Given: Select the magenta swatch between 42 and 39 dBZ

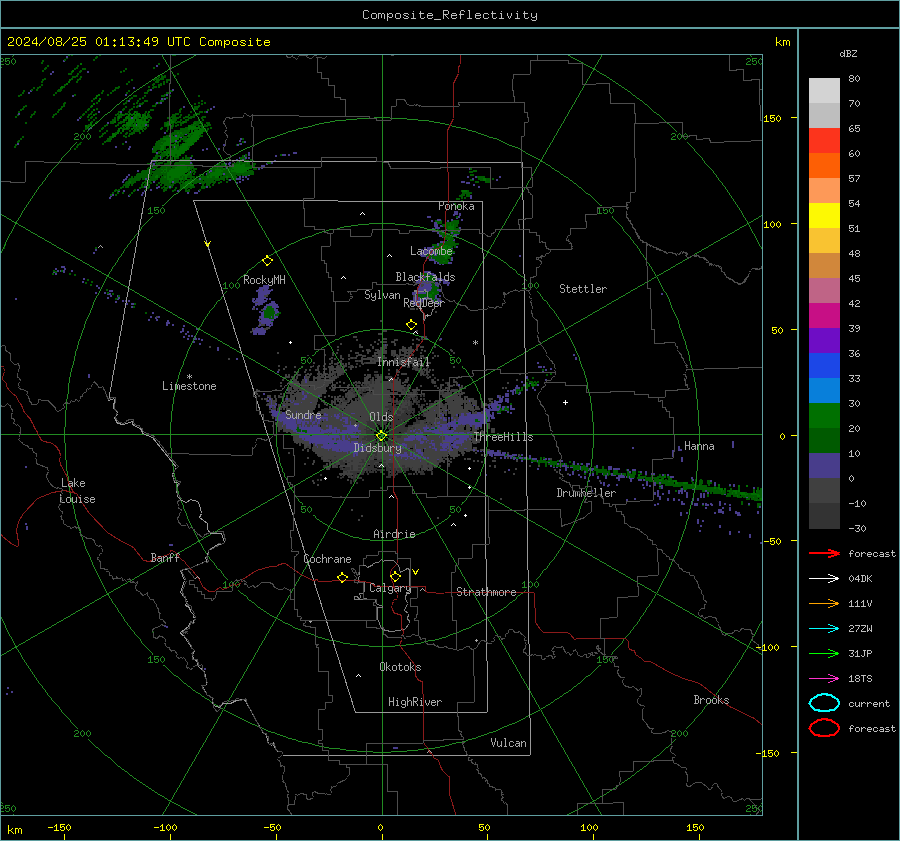Looking at the screenshot, I should pyautogui.click(x=824, y=315).
